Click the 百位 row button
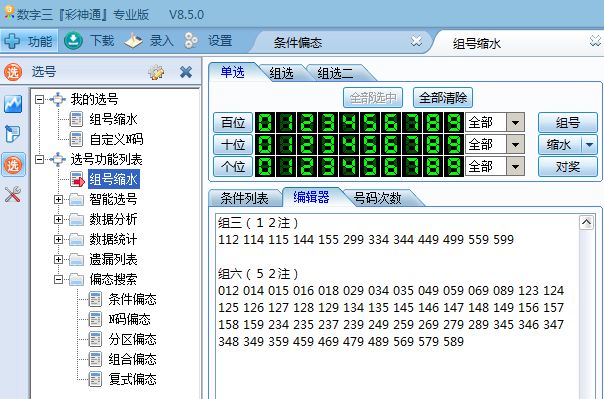This screenshot has width=604, height=399. click(233, 123)
